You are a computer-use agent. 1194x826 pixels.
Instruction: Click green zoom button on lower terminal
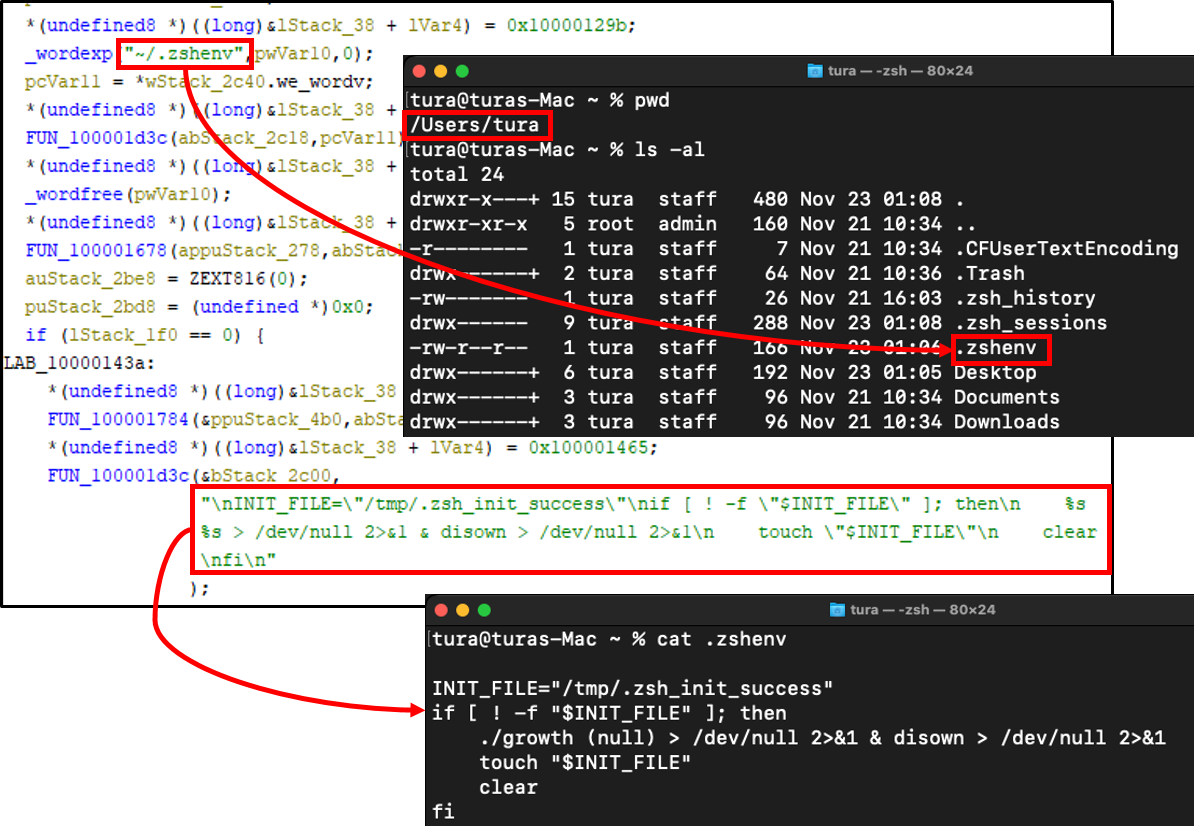click(x=485, y=610)
